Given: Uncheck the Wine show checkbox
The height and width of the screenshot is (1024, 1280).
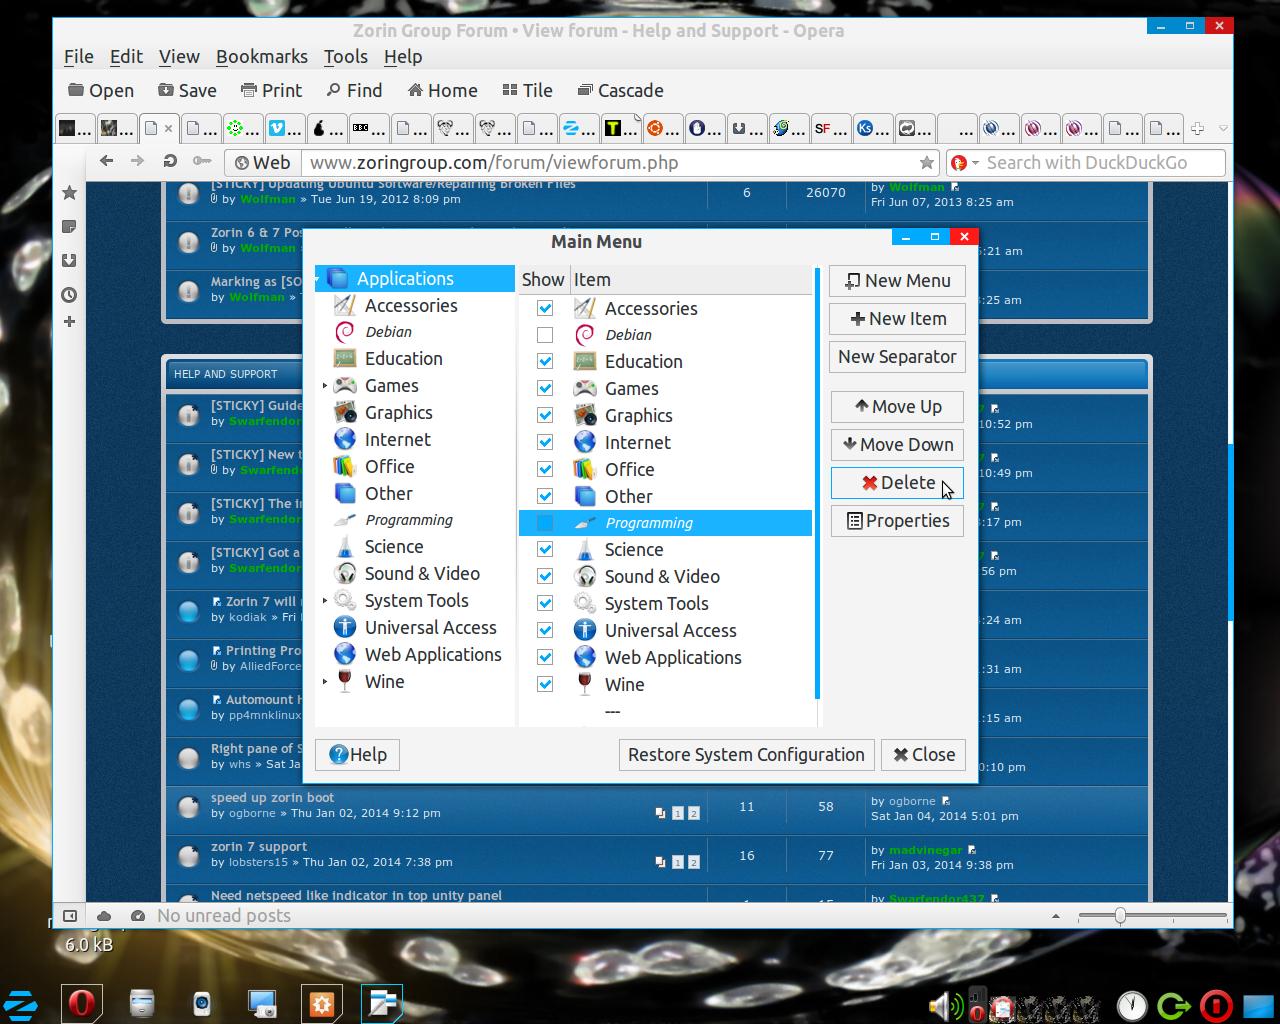Looking at the screenshot, I should [x=545, y=684].
